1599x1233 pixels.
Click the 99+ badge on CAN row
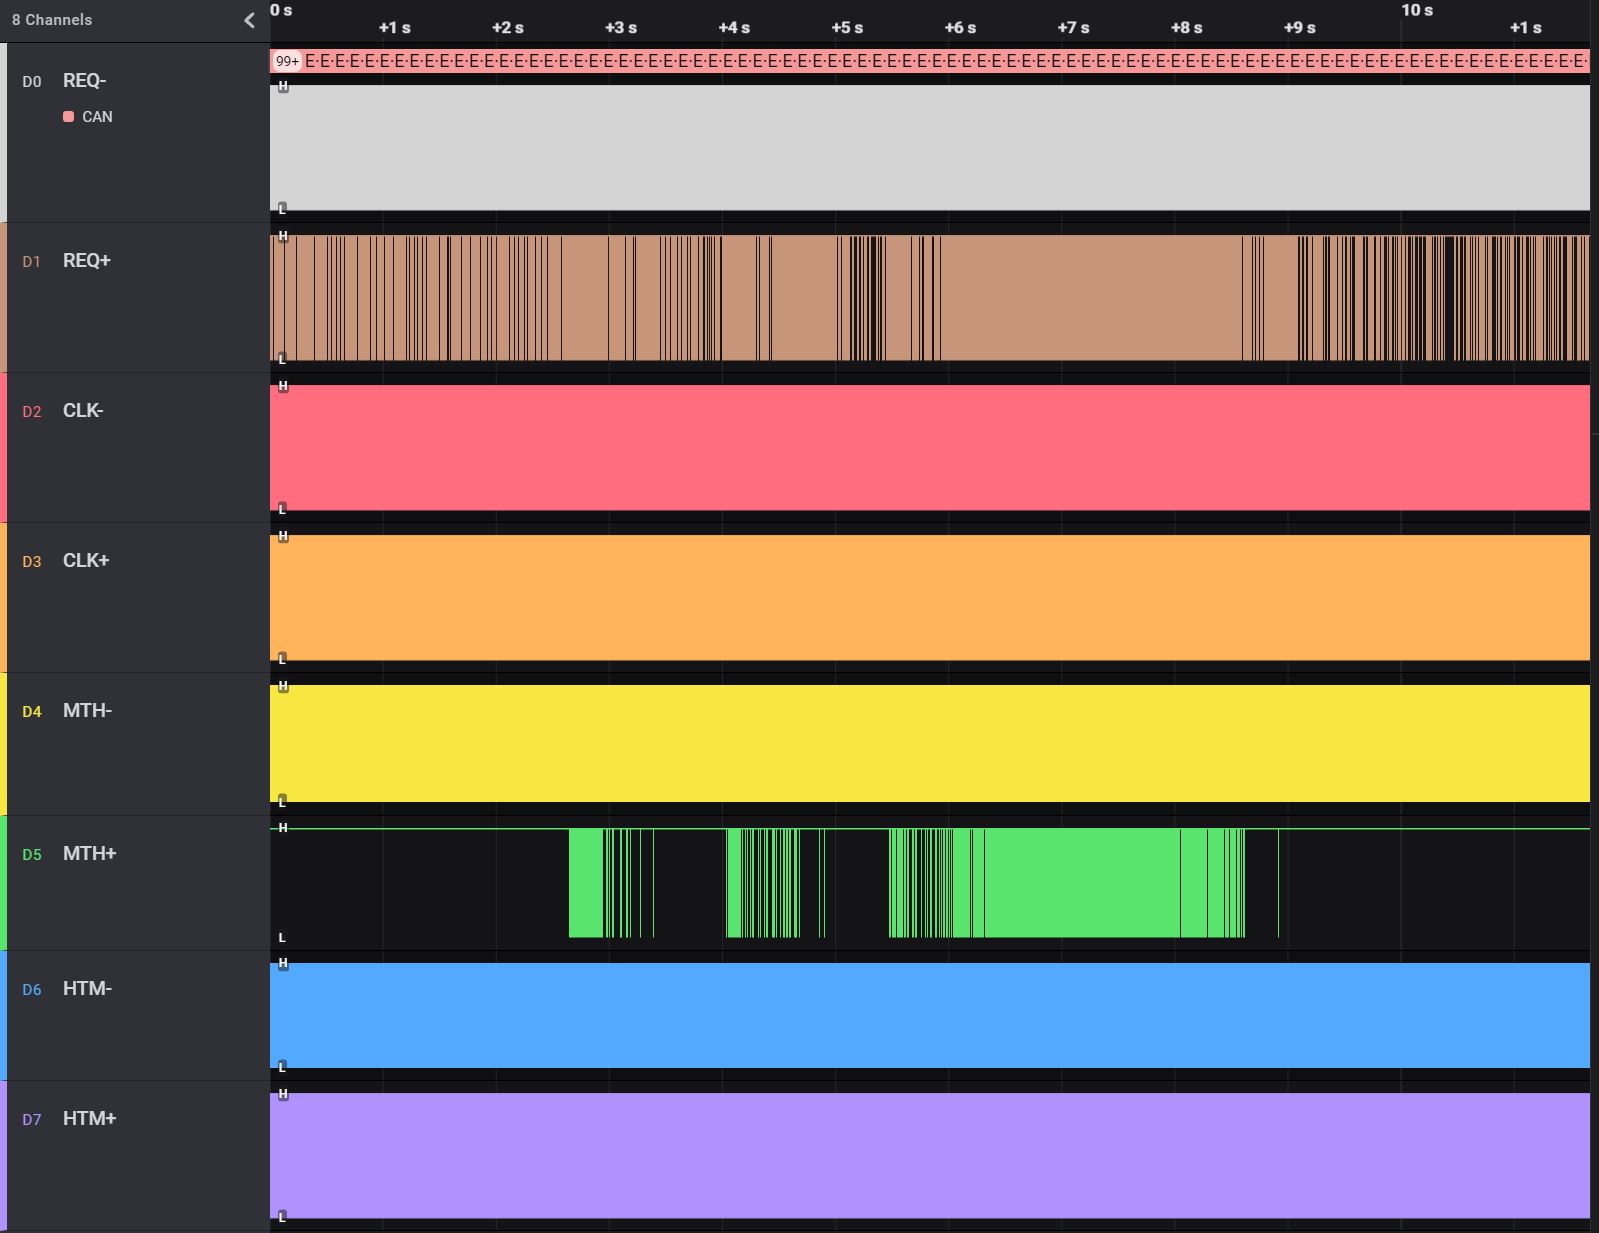(287, 62)
